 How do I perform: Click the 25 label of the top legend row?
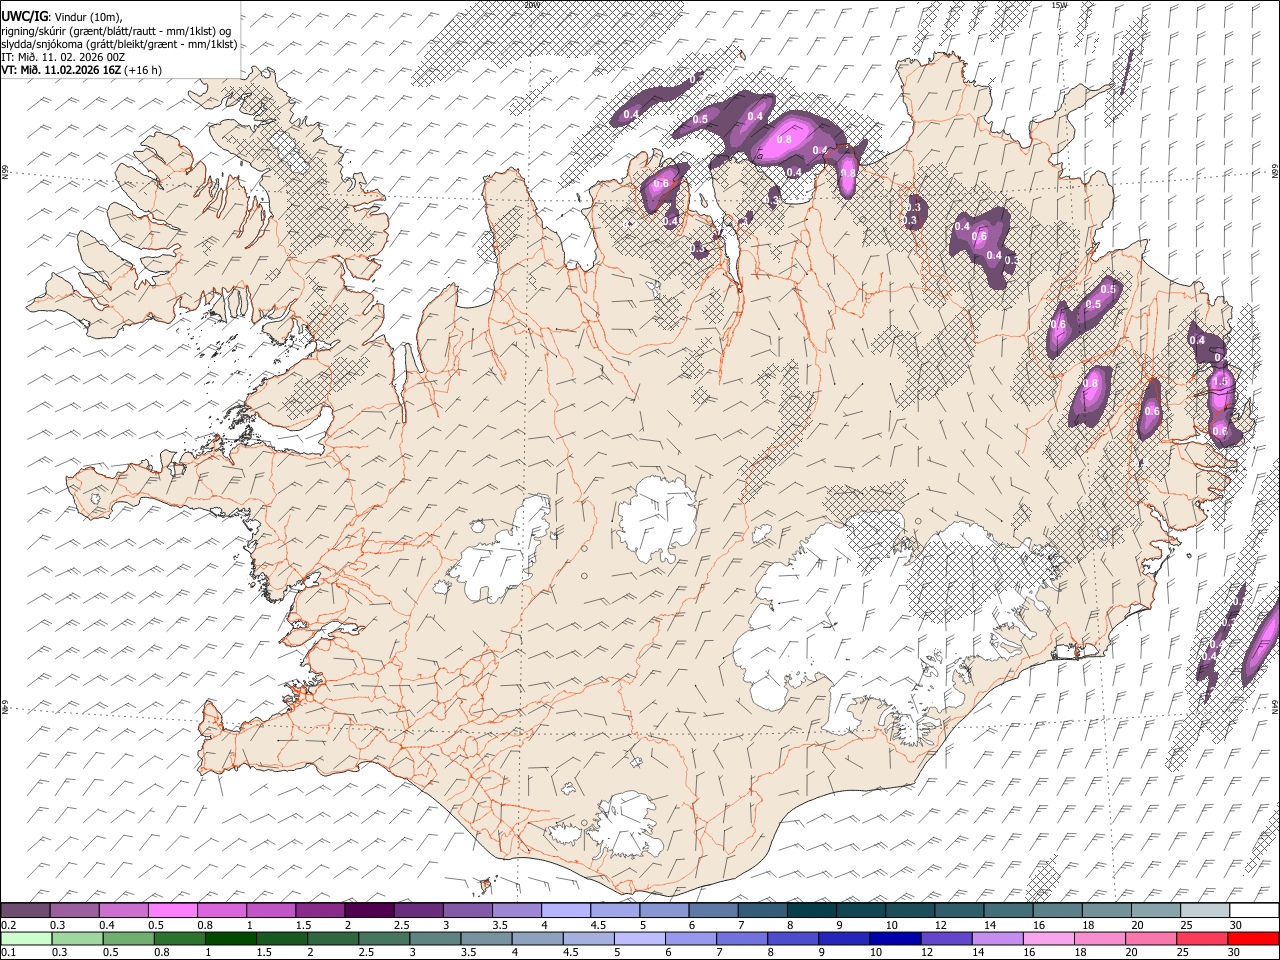tap(1186, 925)
